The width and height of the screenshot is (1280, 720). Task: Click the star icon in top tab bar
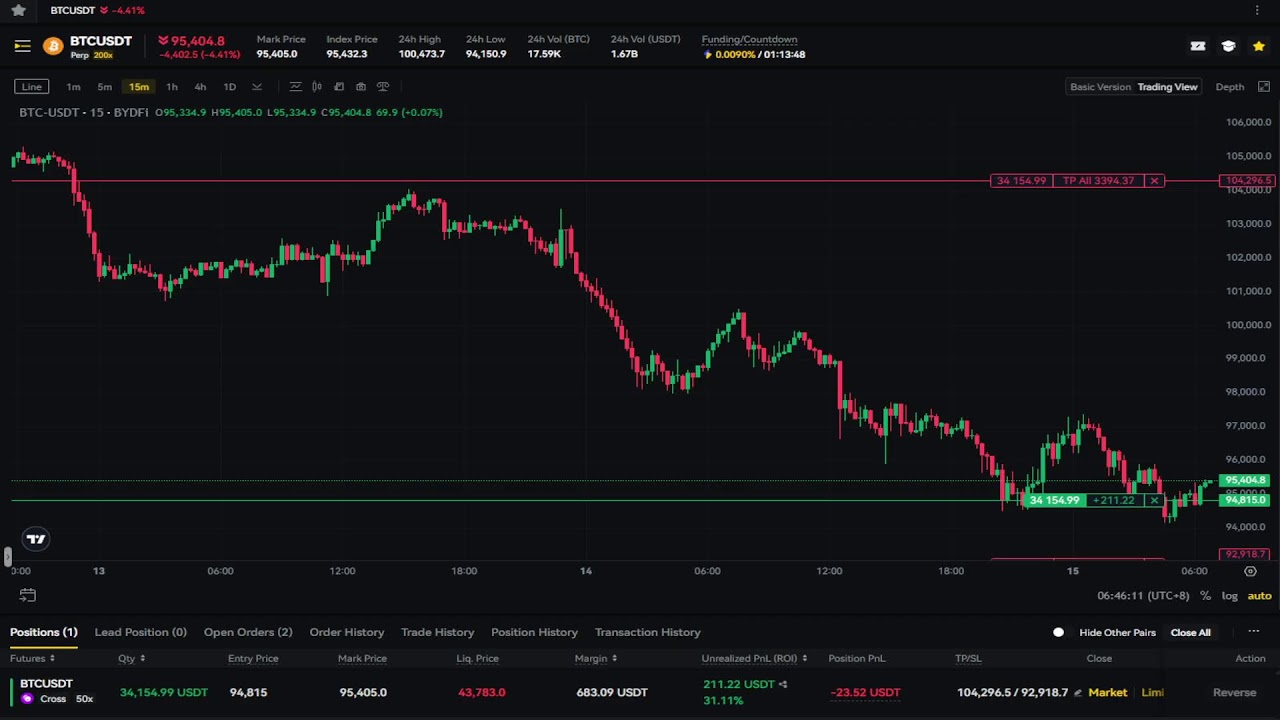pos(18,10)
